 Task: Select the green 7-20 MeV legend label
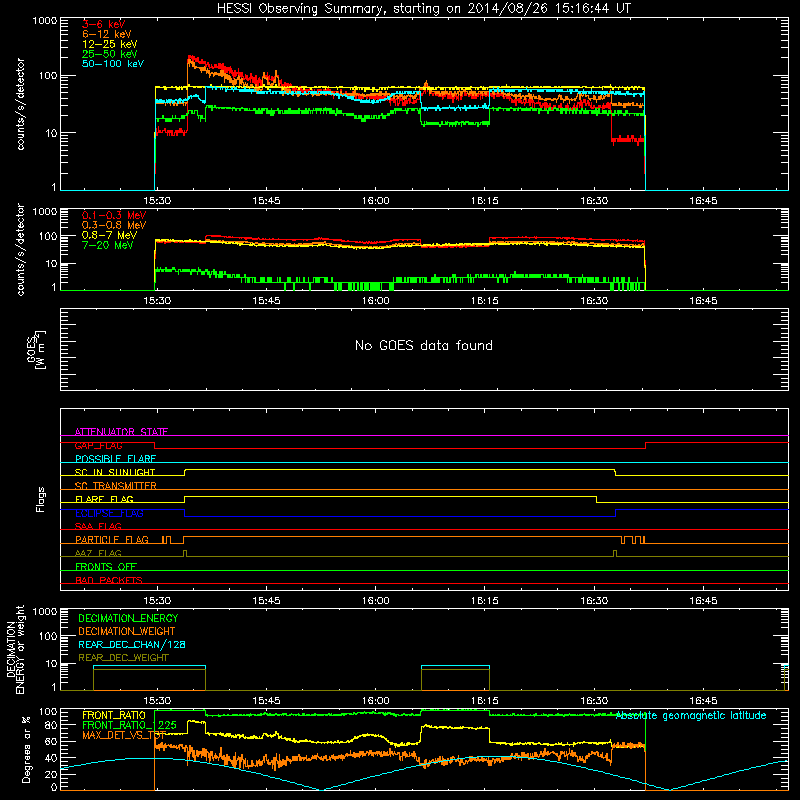[108, 245]
